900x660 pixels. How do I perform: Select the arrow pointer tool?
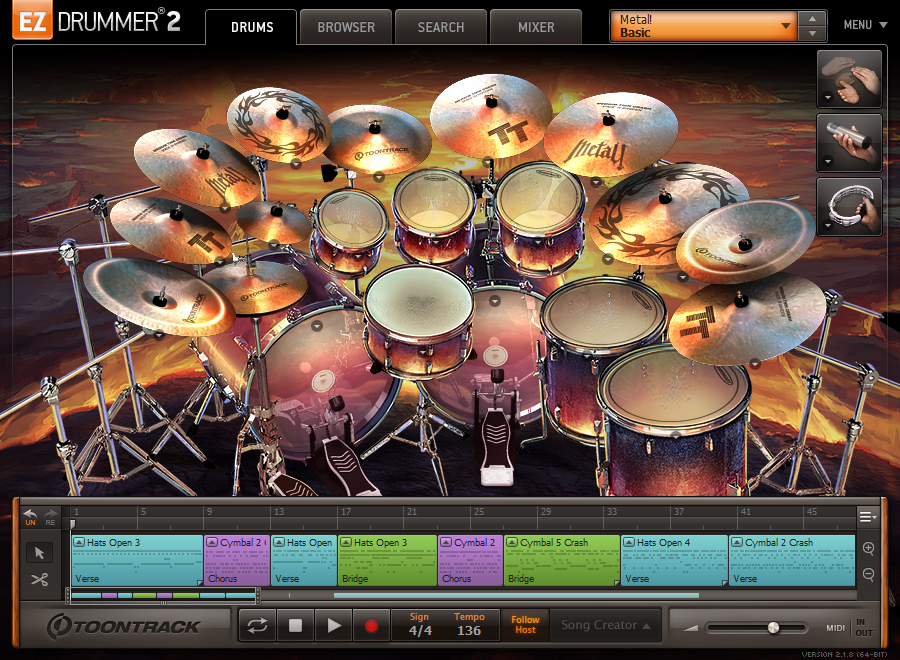click(x=39, y=553)
